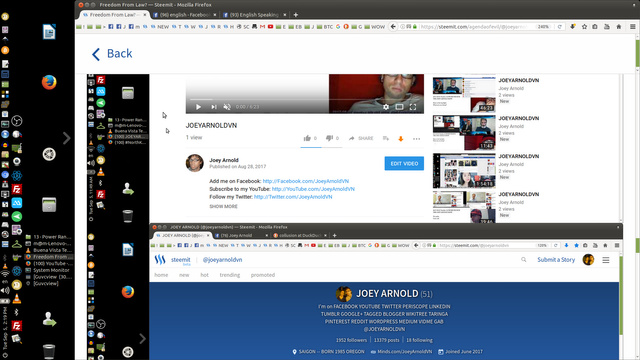Show site information for steemit.com
The image size is (640, 360).
(402, 27)
